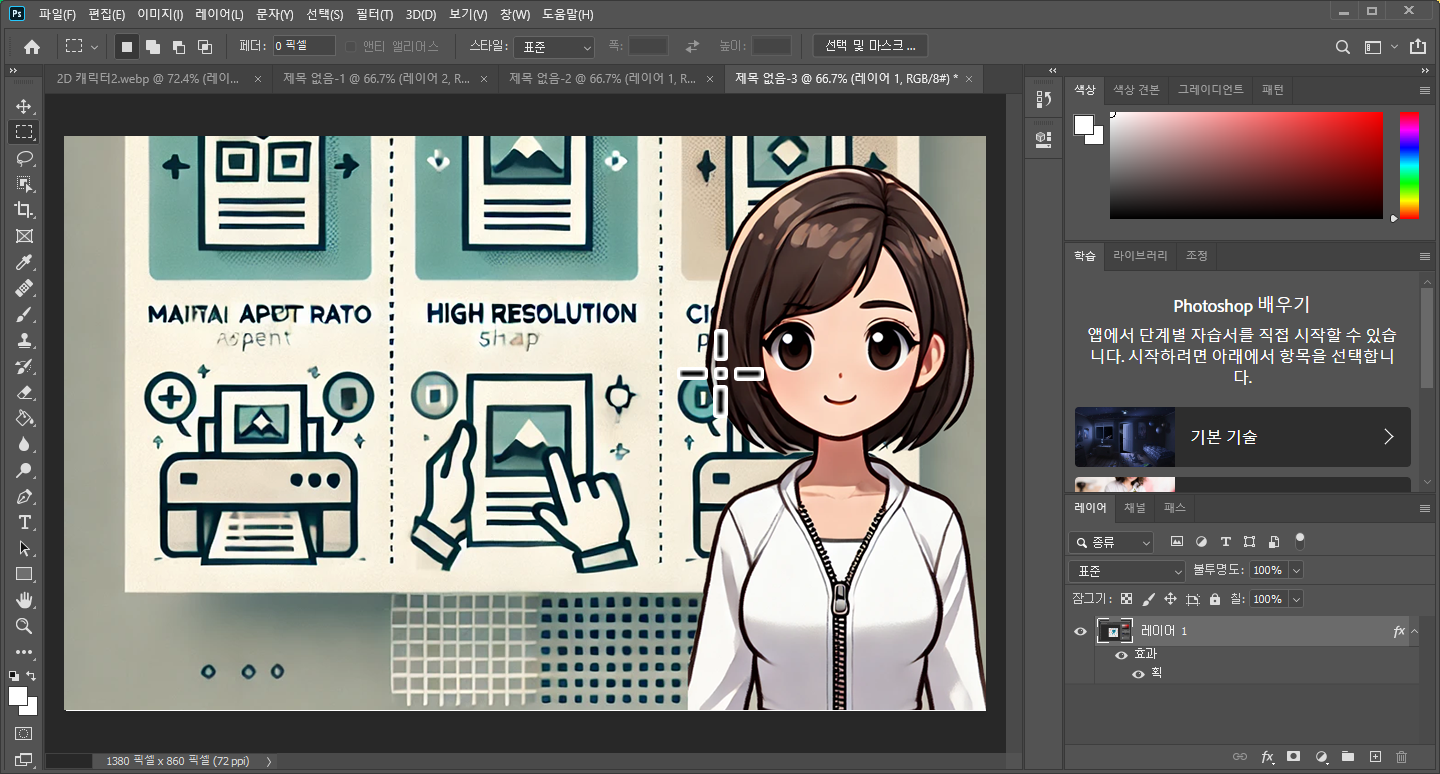Open the layer blend mode 표준 dropdown

1126,571
